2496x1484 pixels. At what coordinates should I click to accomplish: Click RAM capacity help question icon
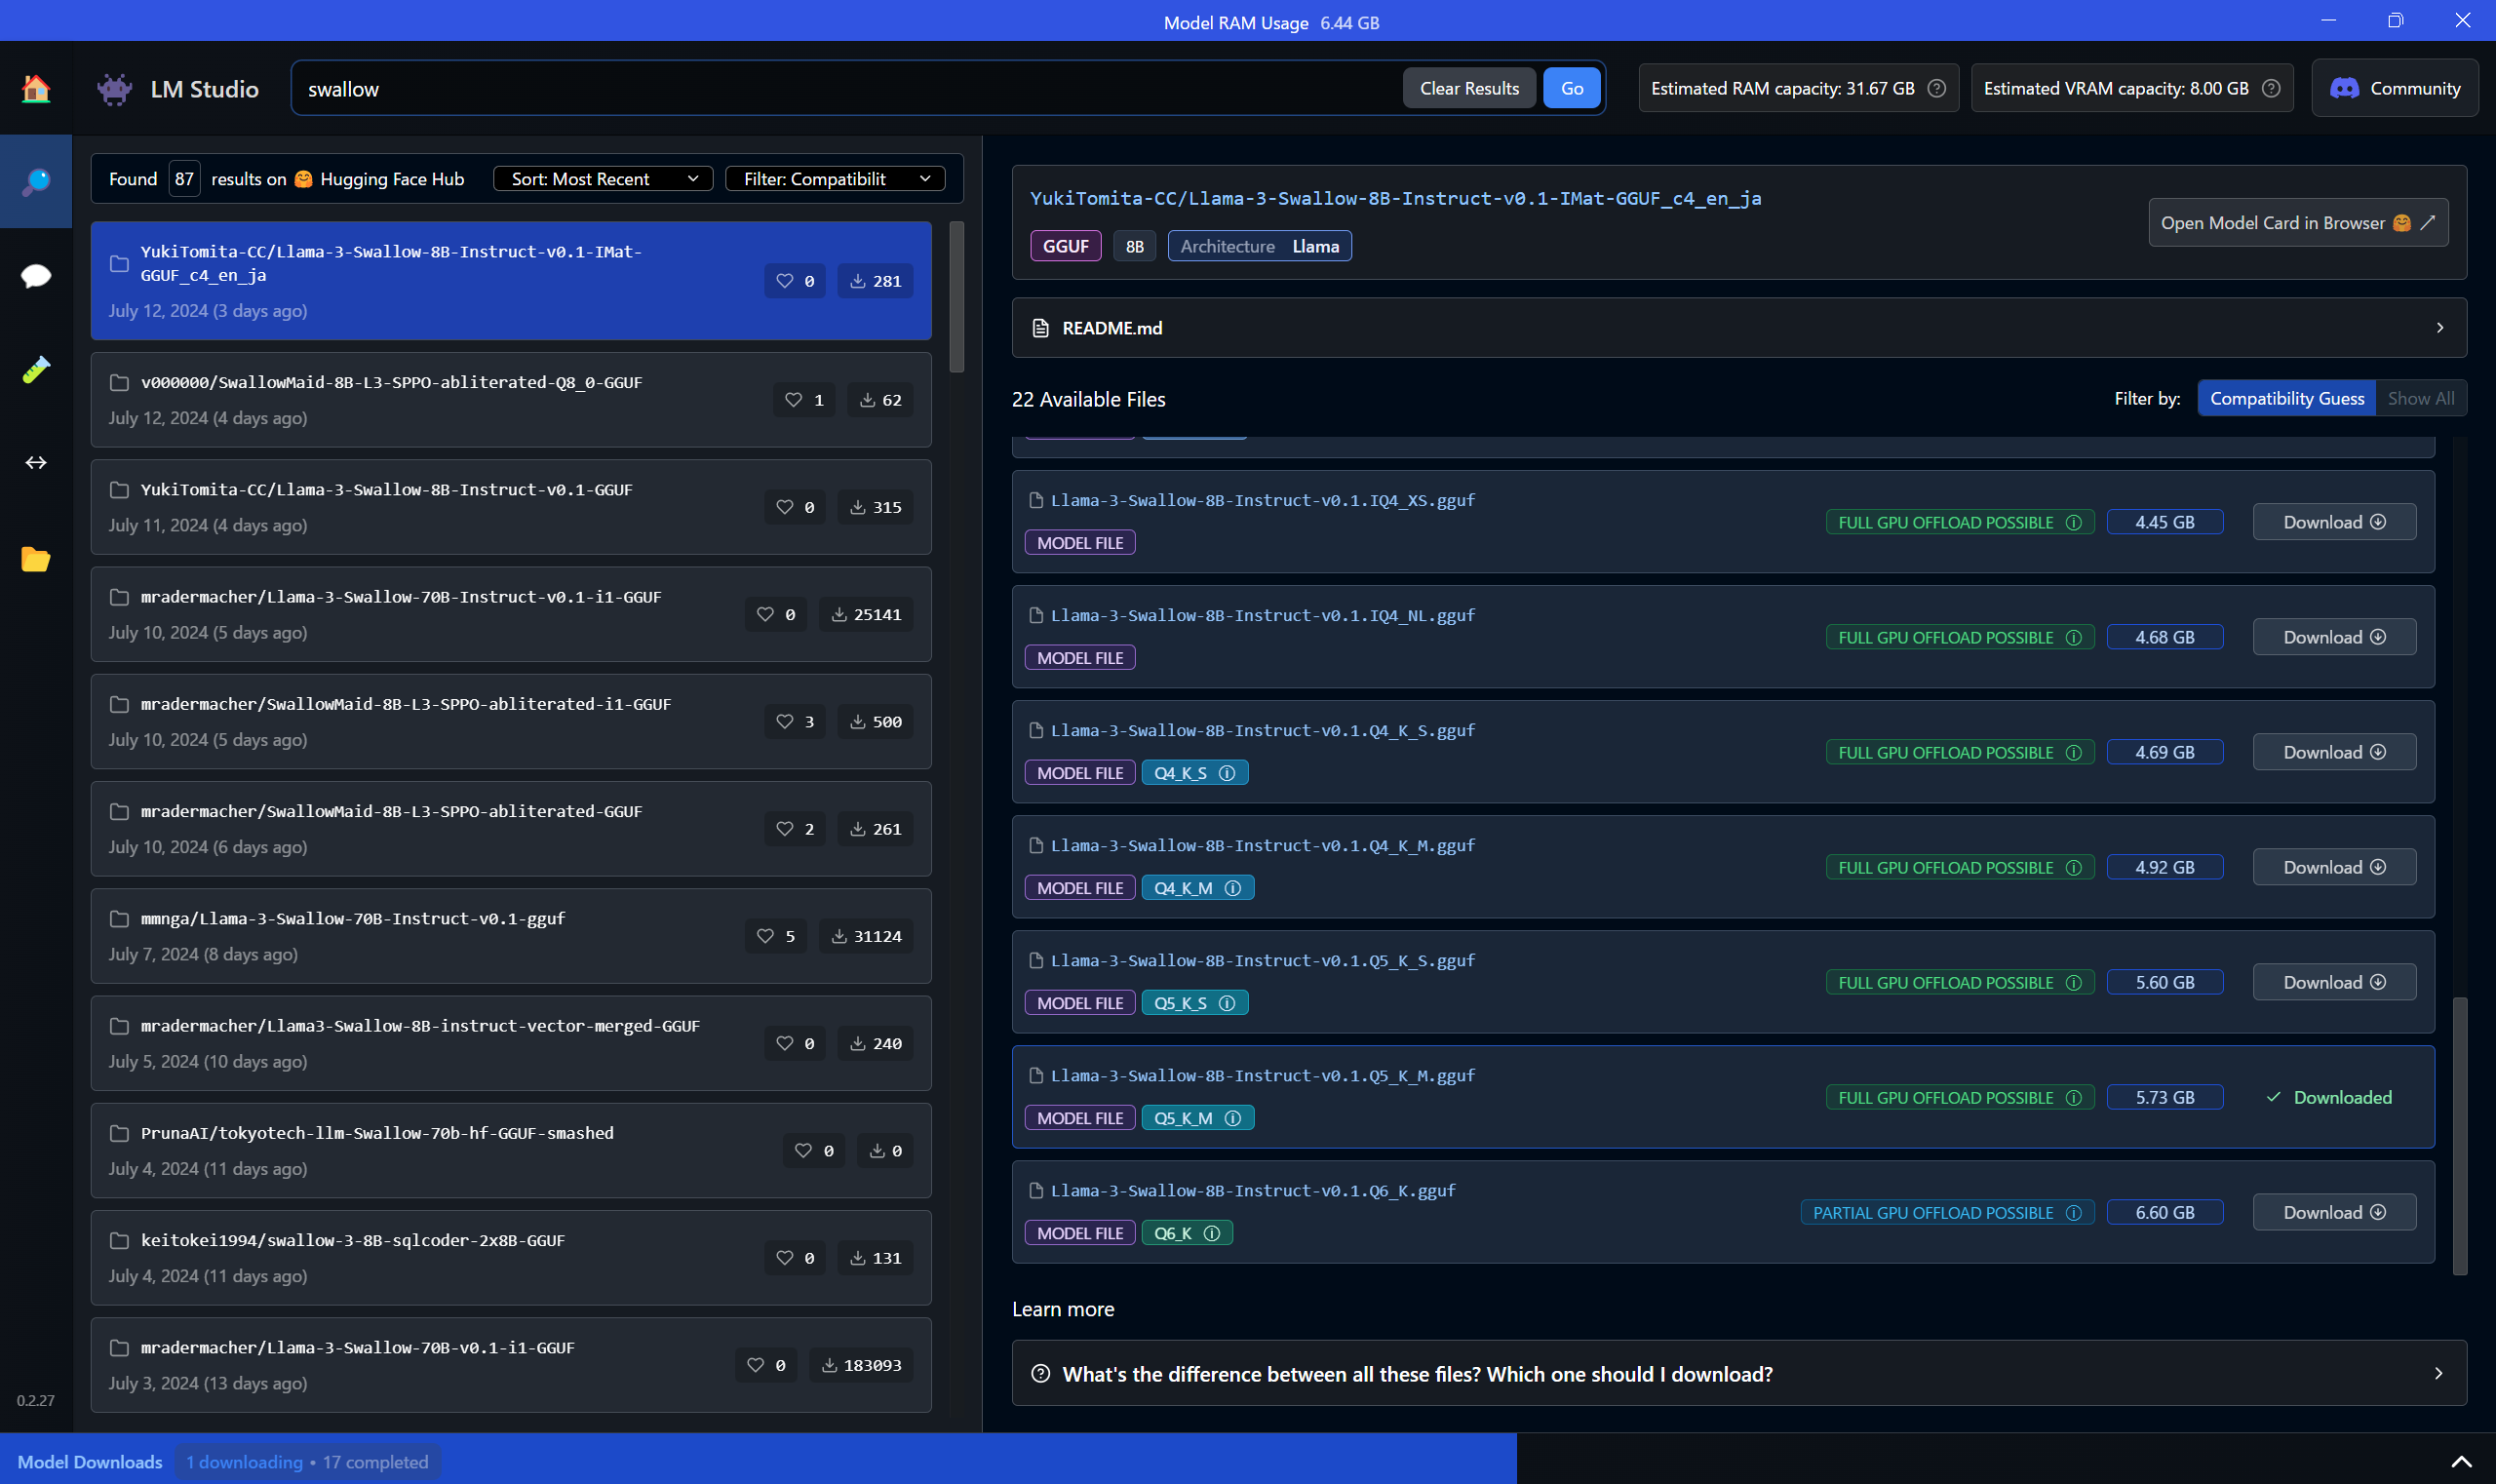1937,88
